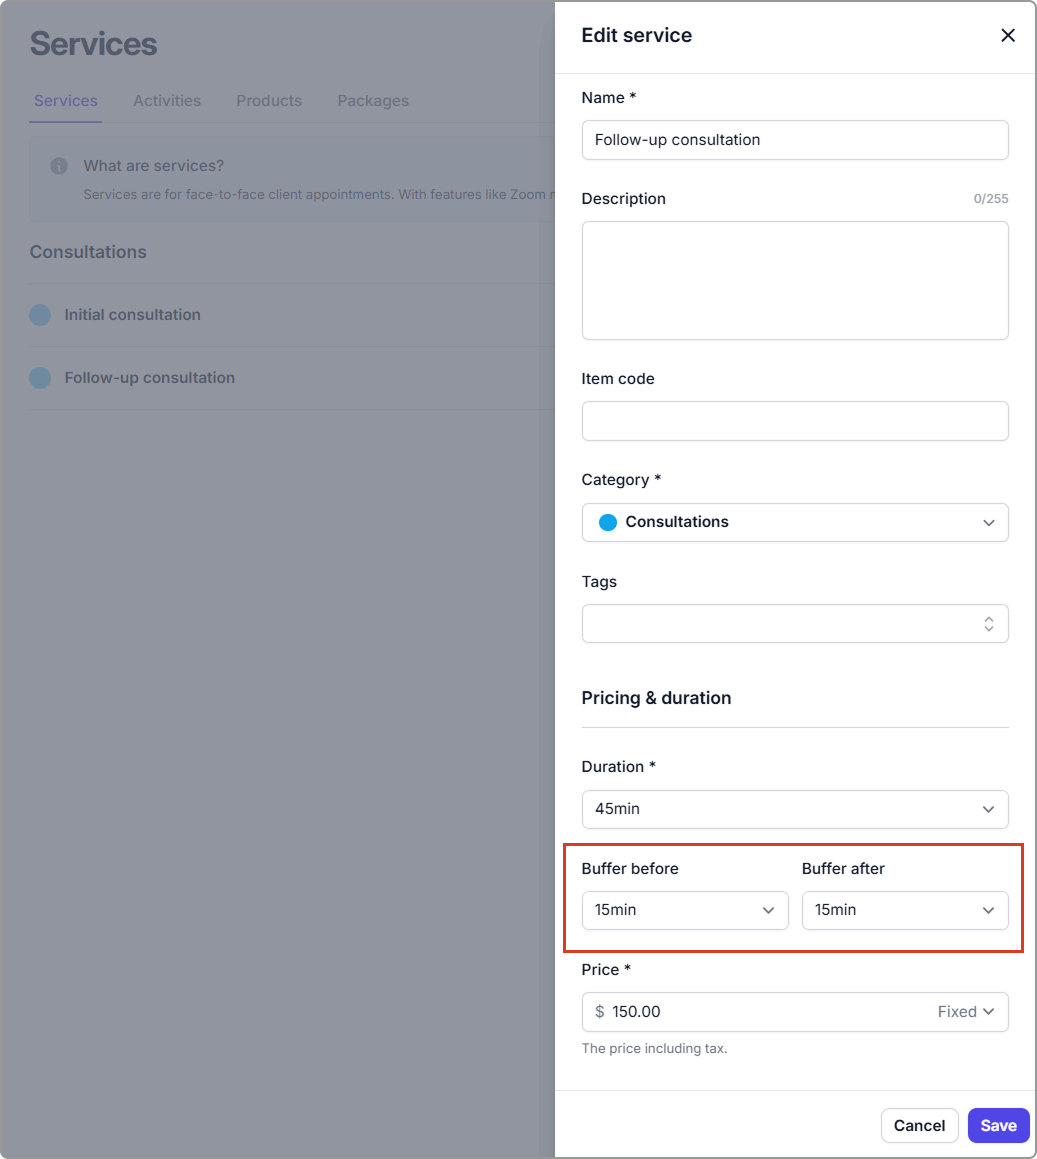1037x1159 pixels.
Task: Open the Packages tab
Action: pyautogui.click(x=373, y=101)
